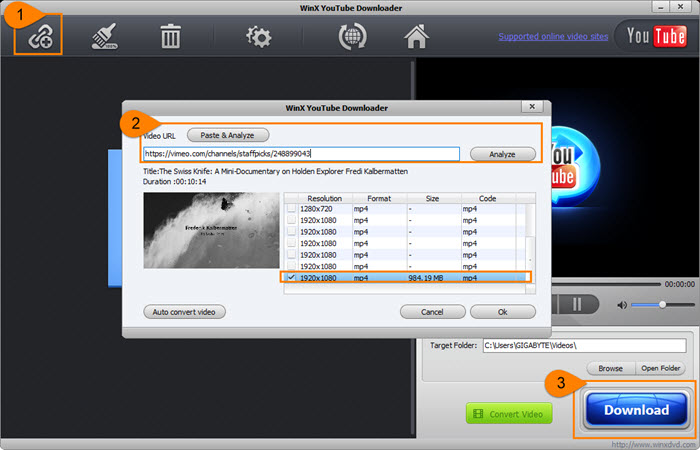Open the Add URL link tool
The image size is (700, 450).
(x=40, y=36)
